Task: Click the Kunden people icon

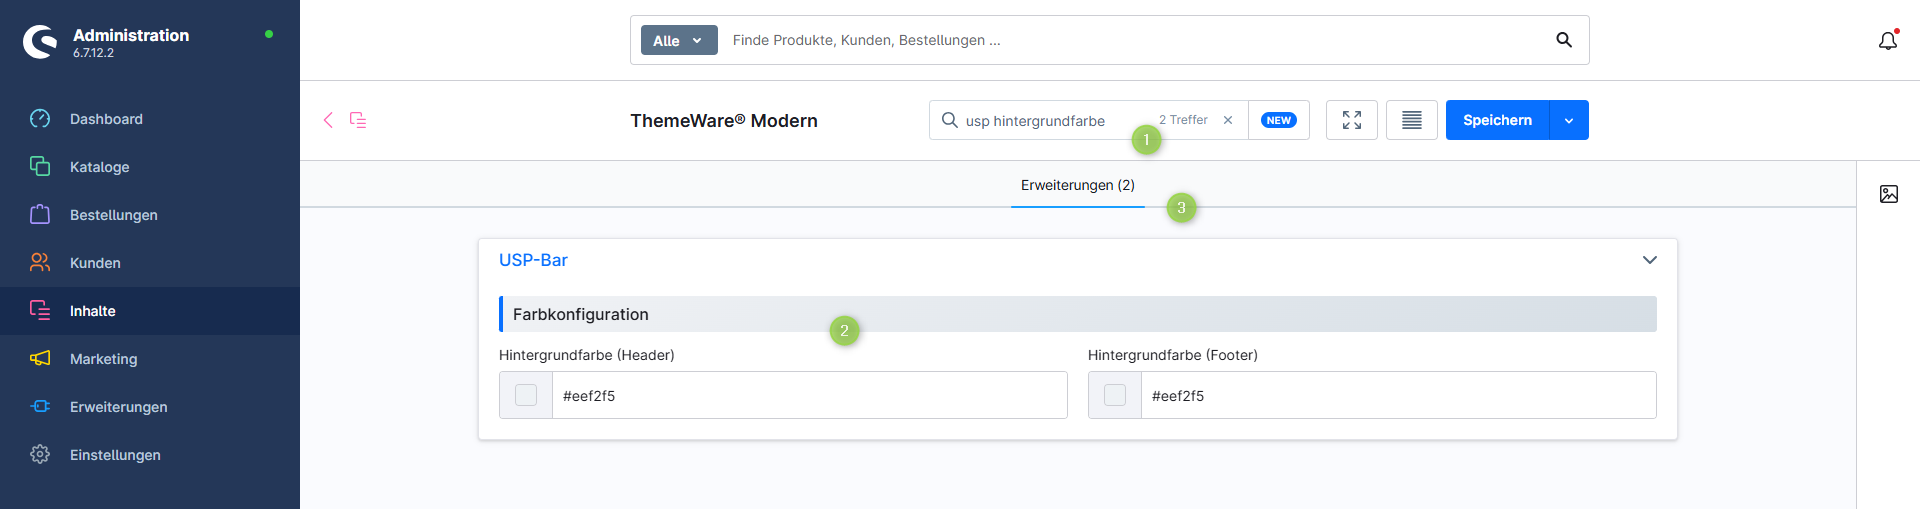Action: point(40,262)
